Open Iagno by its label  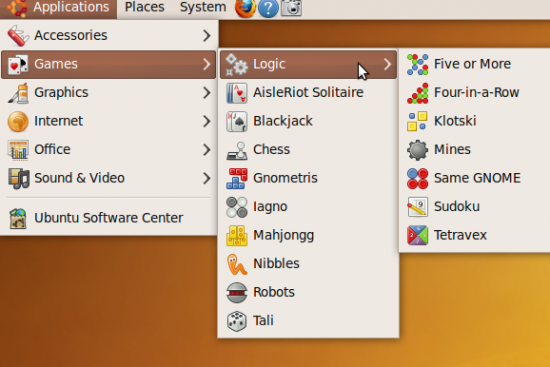pos(270,207)
